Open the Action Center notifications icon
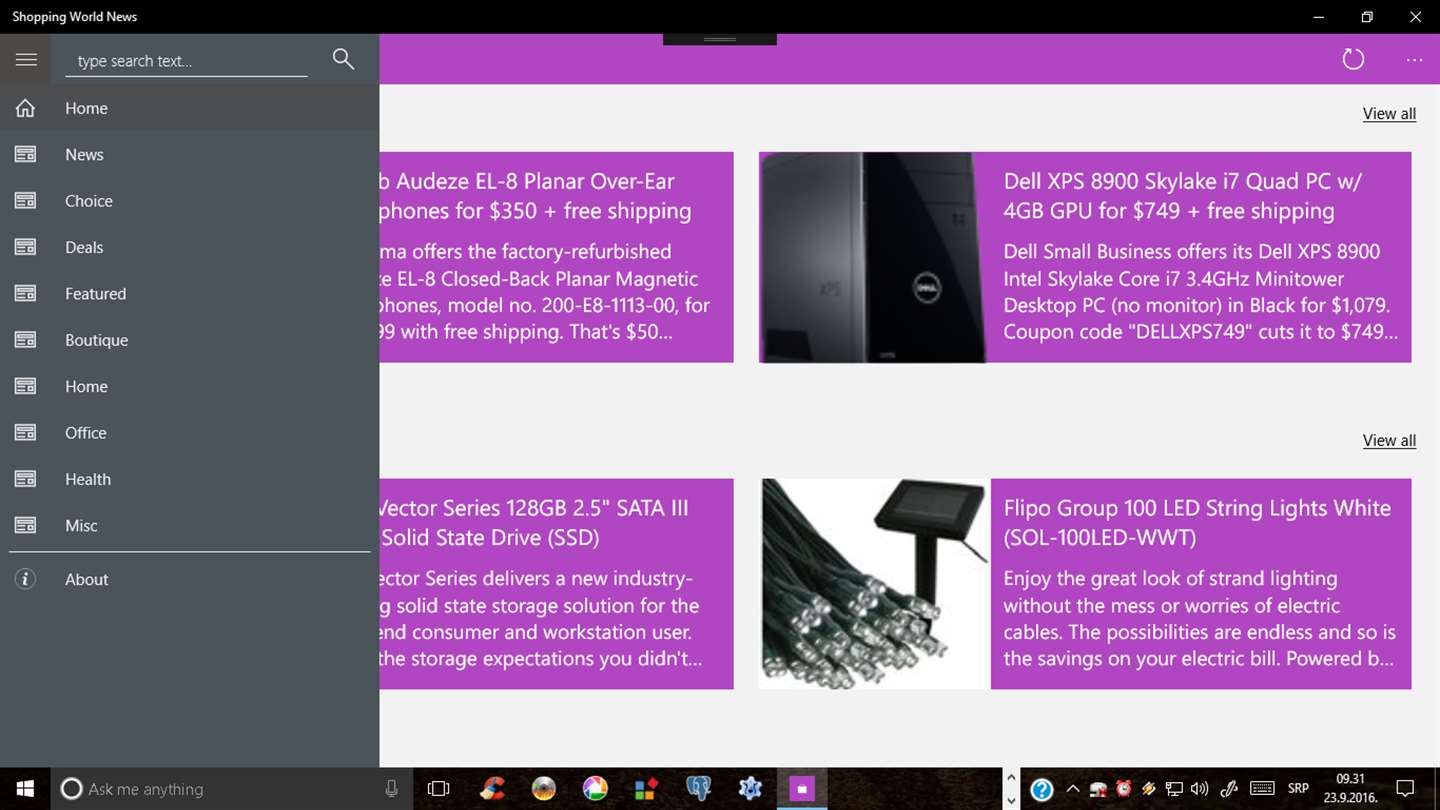The width and height of the screenshot is (1440, 810). coord(1405,789)
